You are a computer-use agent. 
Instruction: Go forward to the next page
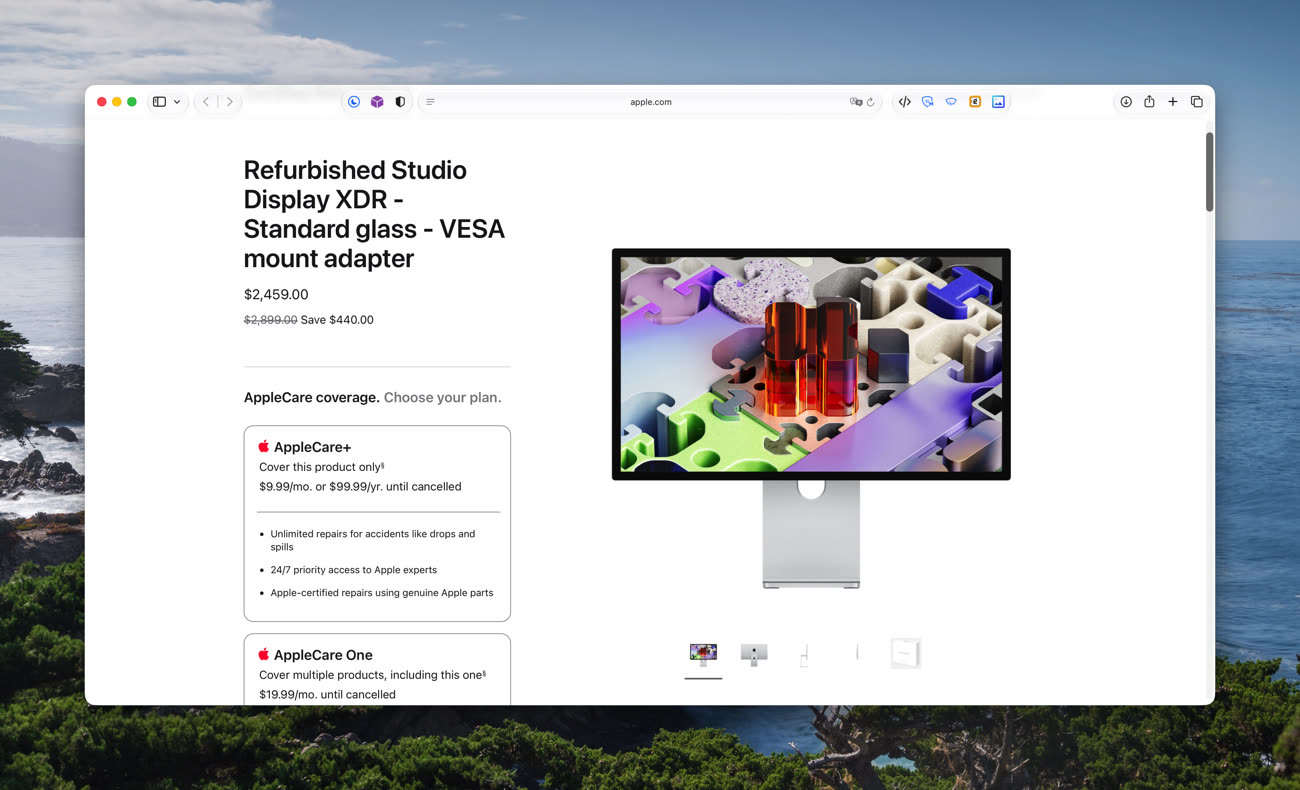coord(230,102)
